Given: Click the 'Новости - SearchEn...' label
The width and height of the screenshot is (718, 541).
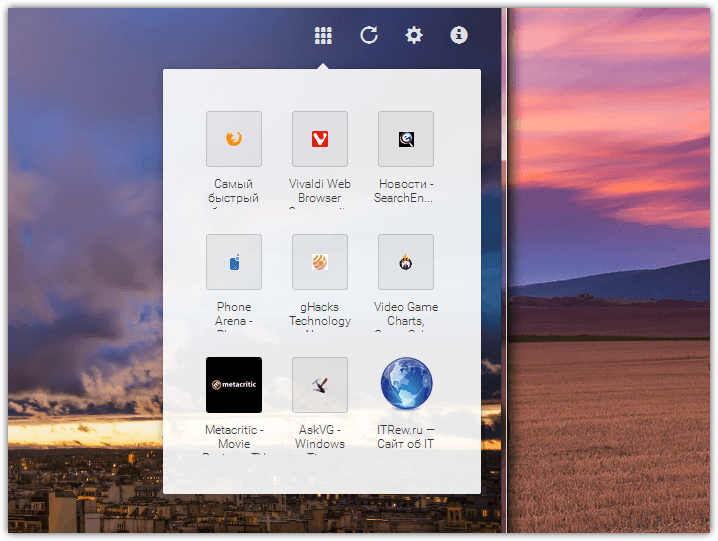Looking at the screenshot, I should pyautogui.click(x=404, y=191).
